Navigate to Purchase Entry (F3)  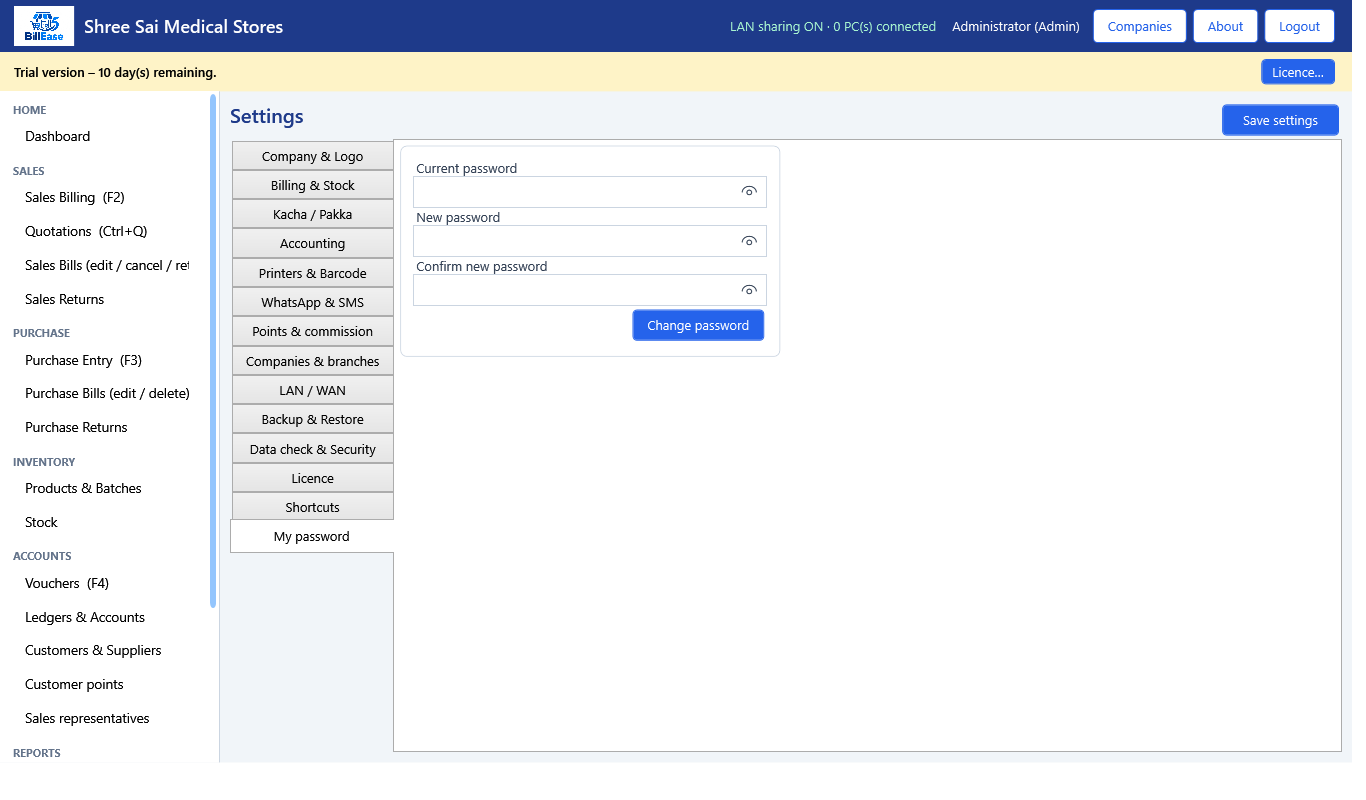pos(84,361)
